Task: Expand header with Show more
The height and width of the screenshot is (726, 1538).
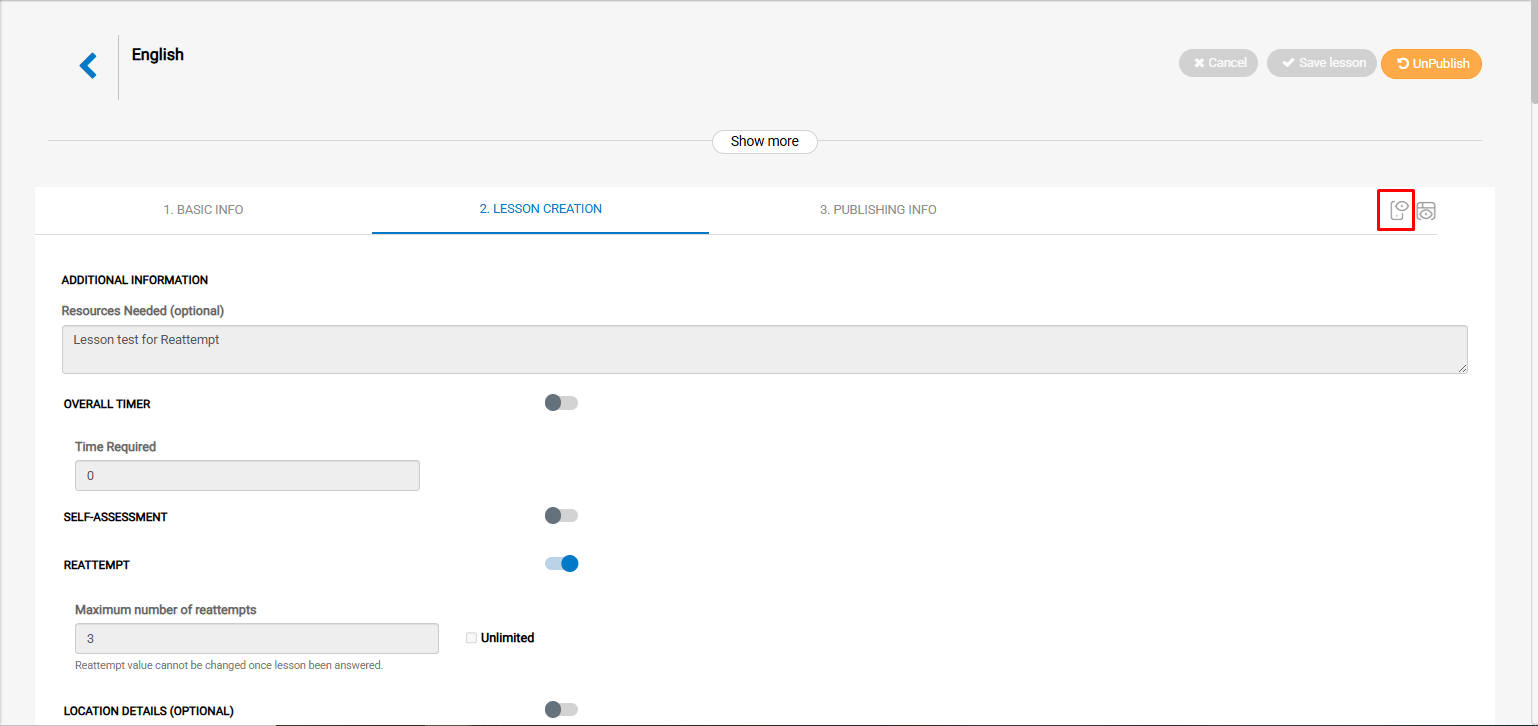Action: point(764,142)
